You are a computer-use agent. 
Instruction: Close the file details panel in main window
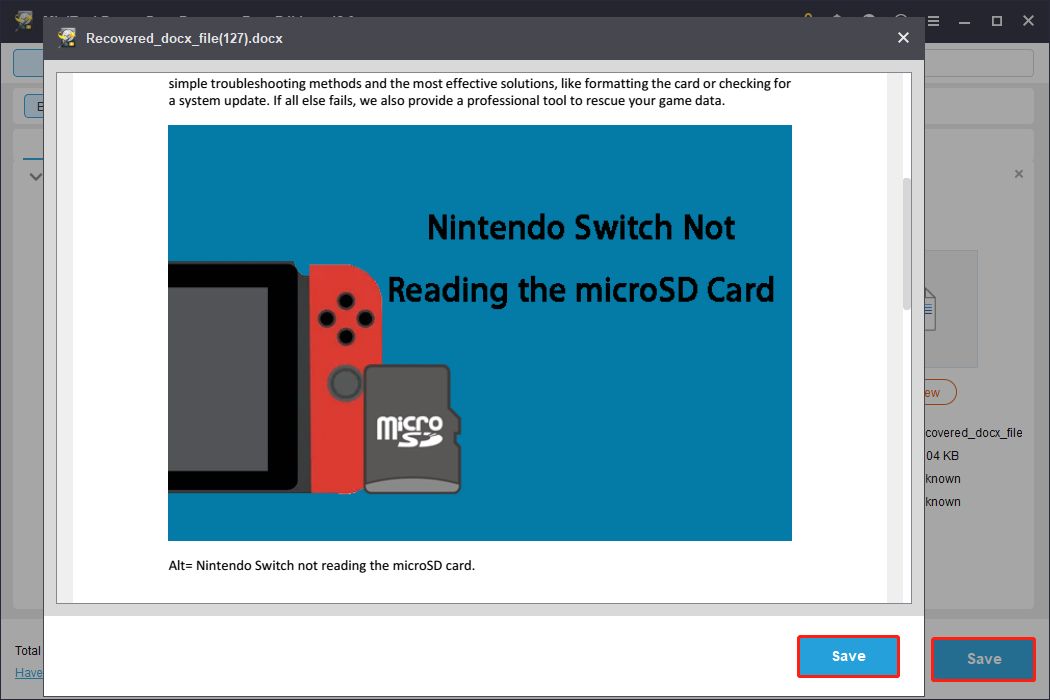coord(1019,174)
